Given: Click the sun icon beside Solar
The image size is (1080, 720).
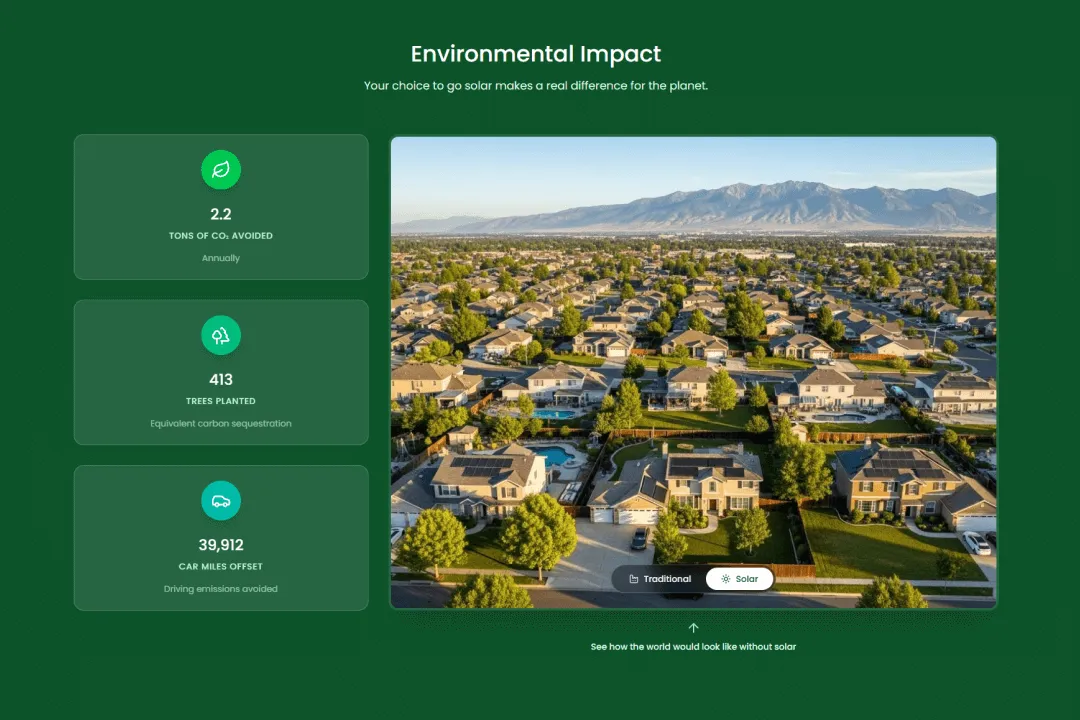Looking at the screenshot, I should [x=724, y=578].
